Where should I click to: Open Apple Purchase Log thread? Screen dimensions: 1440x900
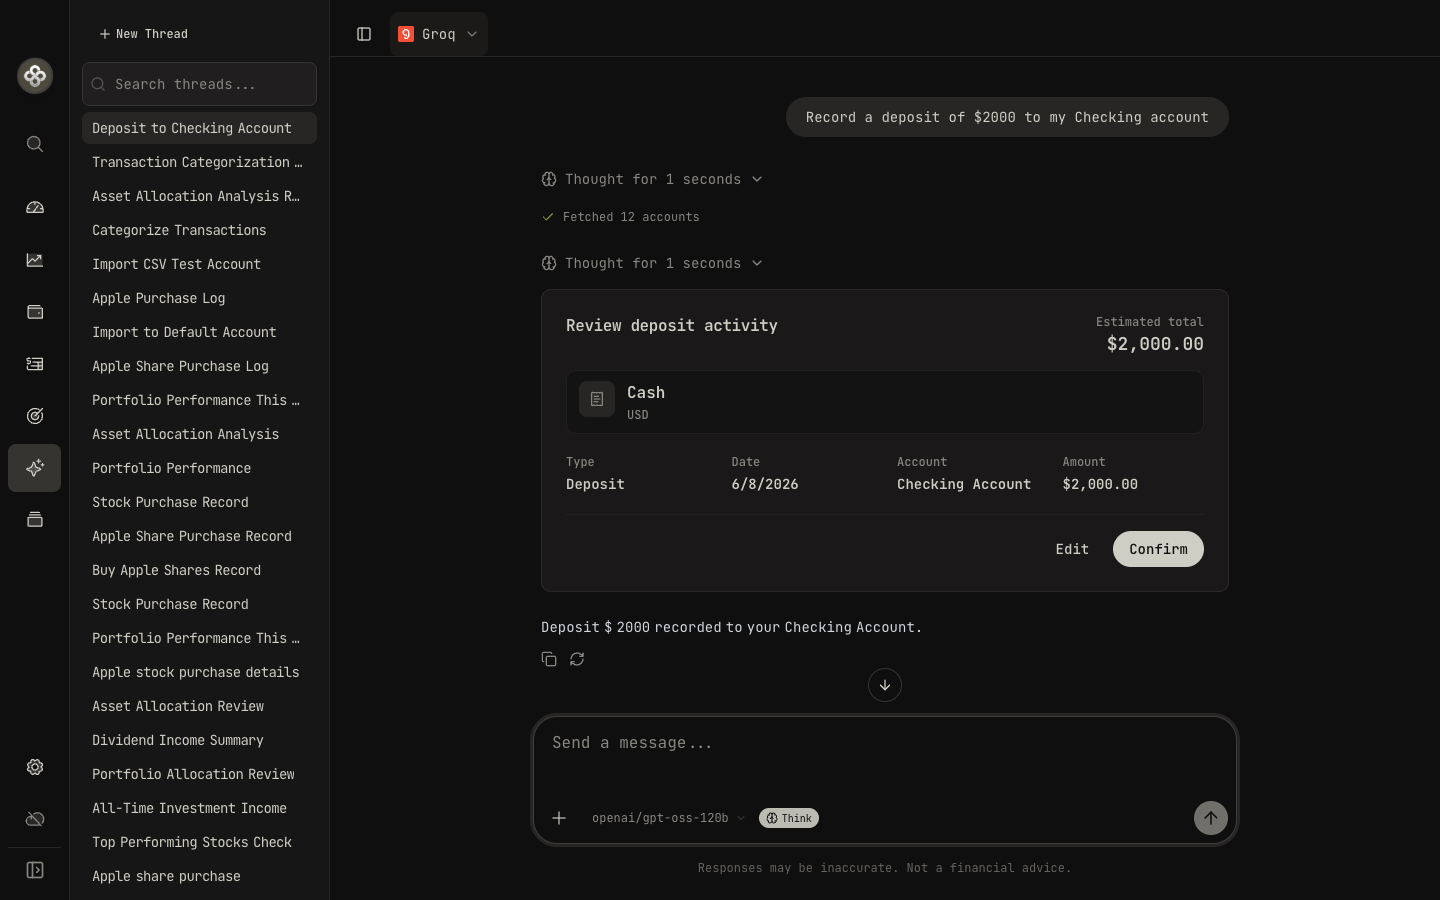[199, 298]
